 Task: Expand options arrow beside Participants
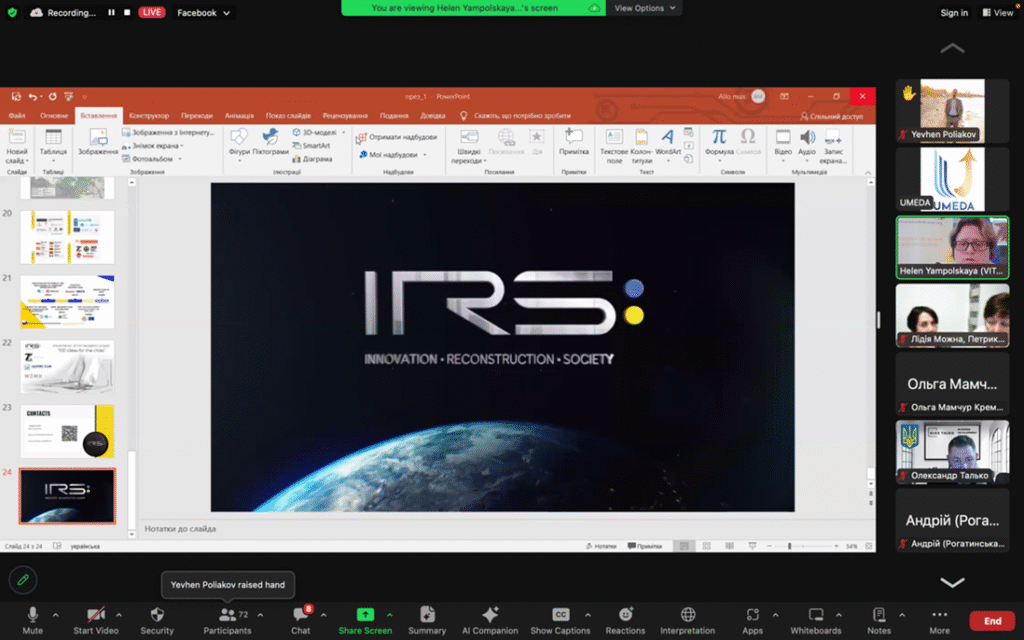coord(261,615)
